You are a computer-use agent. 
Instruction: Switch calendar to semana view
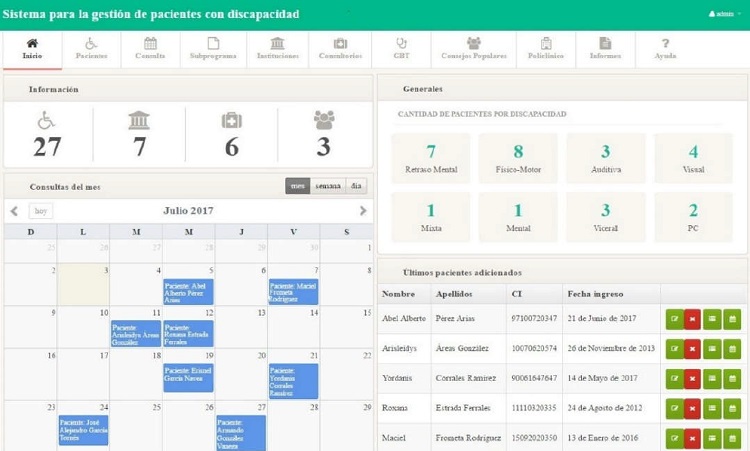328,186
